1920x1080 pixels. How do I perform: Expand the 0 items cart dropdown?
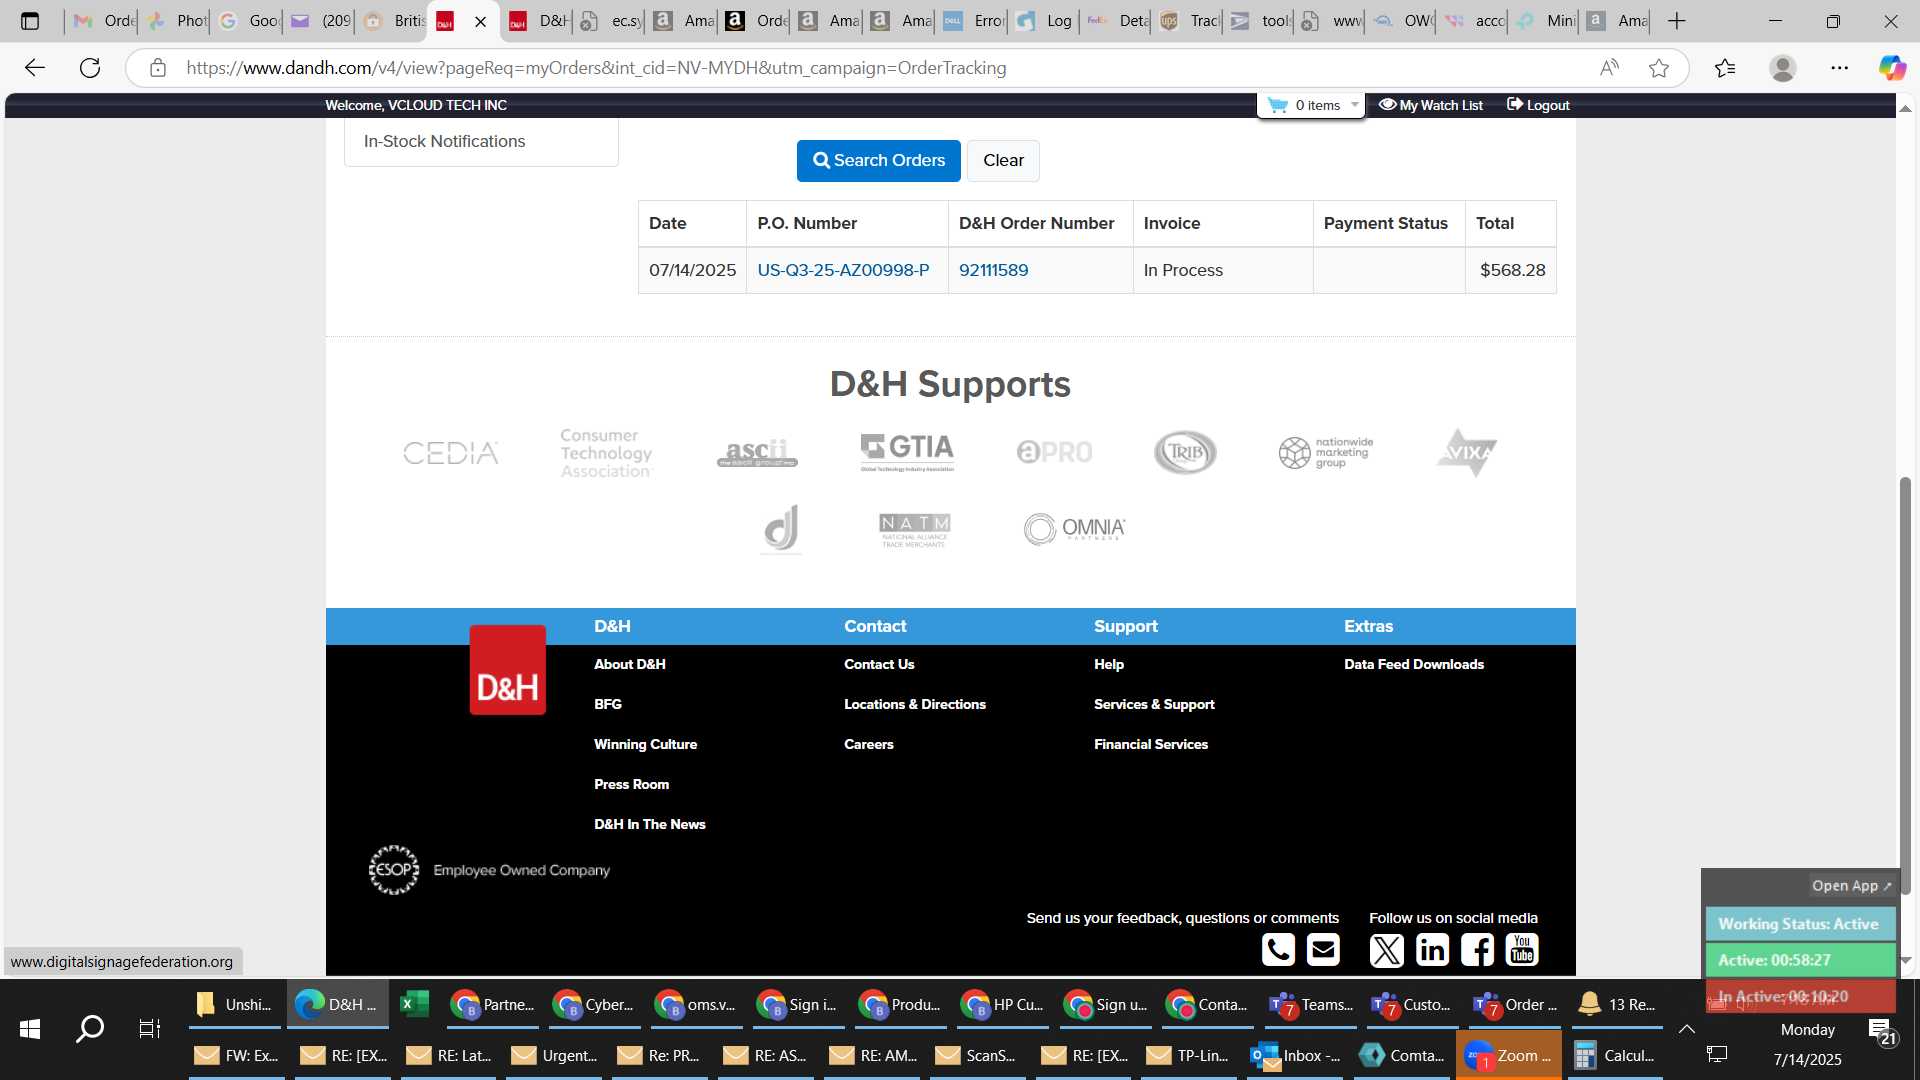point(1312,105)
